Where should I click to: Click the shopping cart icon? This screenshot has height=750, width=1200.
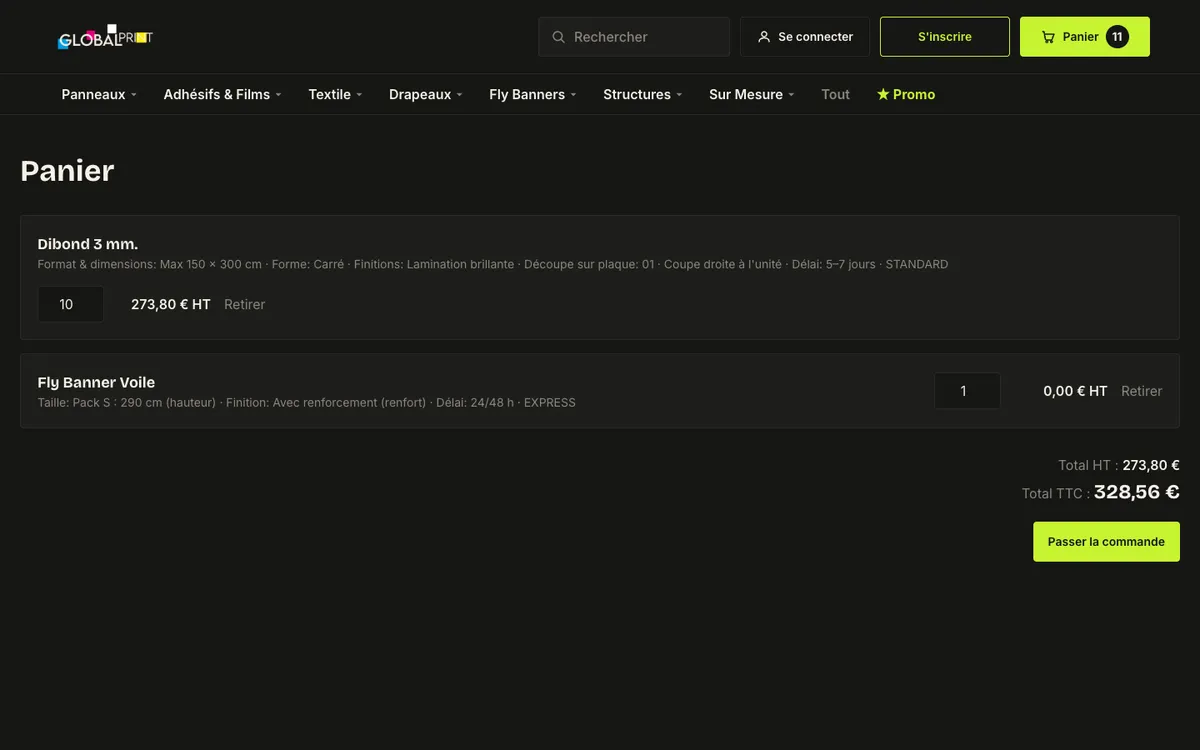1048,37
